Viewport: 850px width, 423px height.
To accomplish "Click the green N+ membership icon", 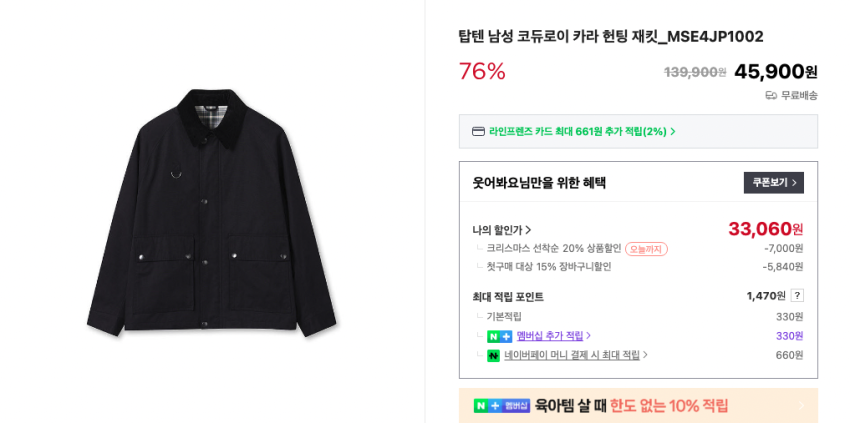I will pos(499,336).
